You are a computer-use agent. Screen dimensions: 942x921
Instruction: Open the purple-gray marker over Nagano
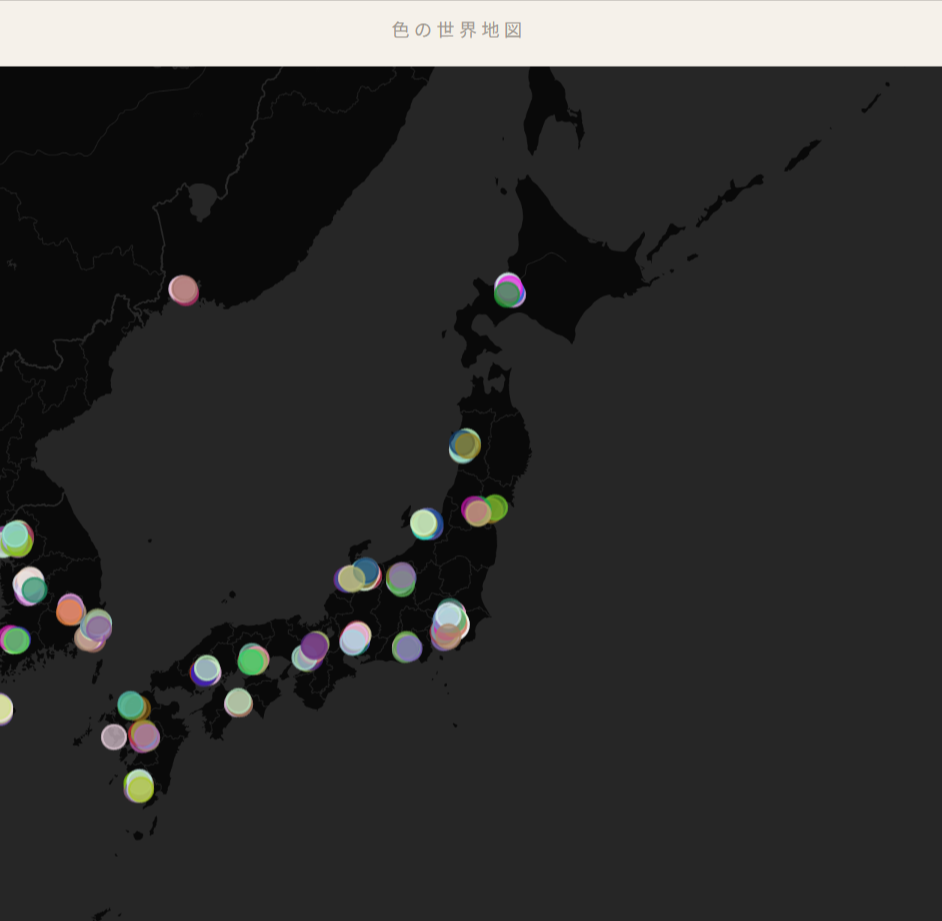pos(401,577)
